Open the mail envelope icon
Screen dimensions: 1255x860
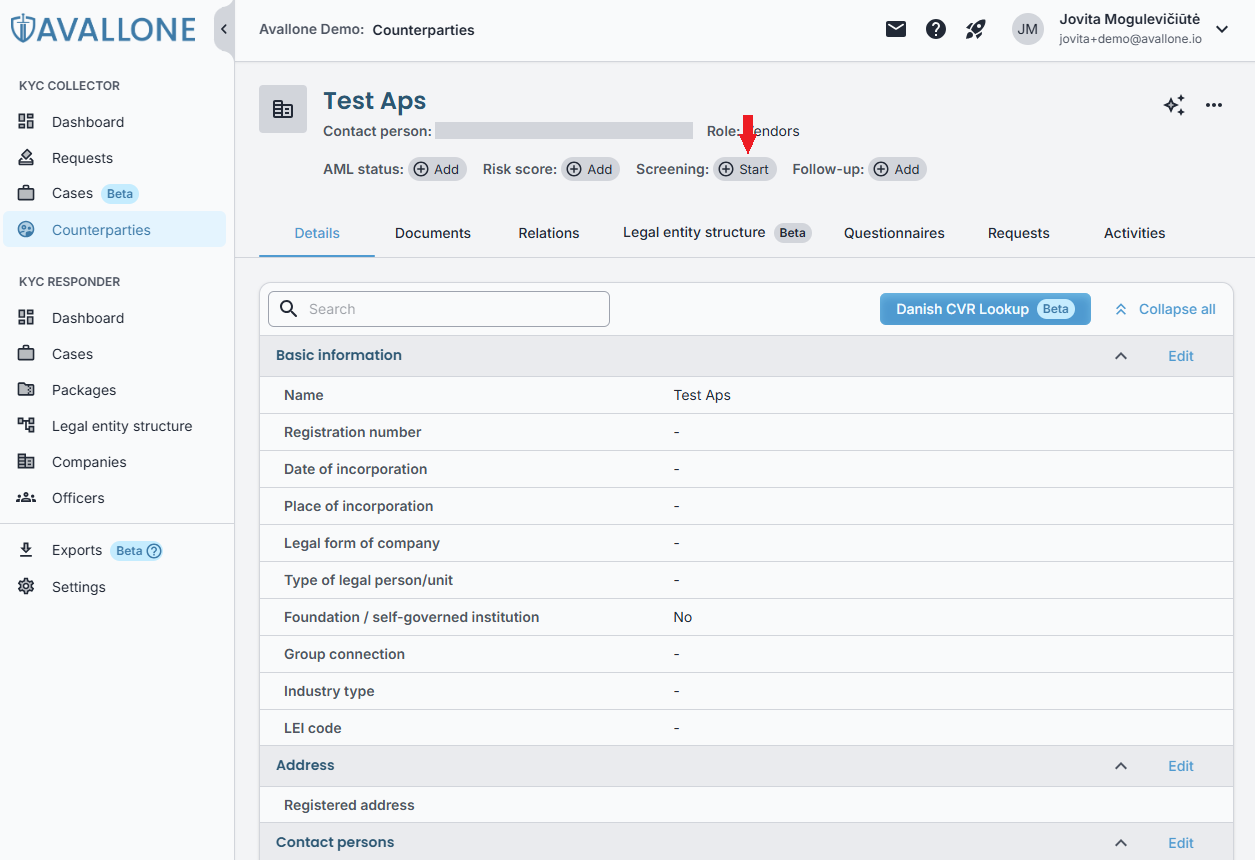896,29
